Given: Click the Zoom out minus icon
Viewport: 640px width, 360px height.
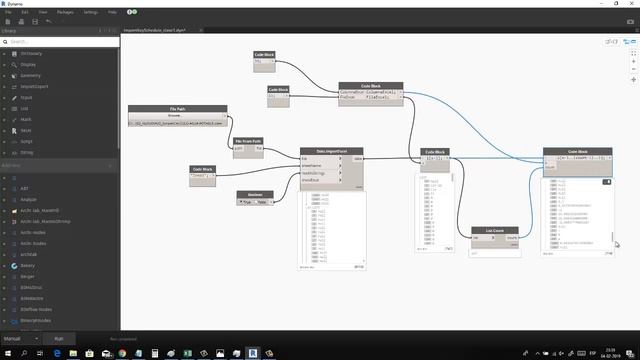Looking at the screenshot, I should tap(633, 69).
